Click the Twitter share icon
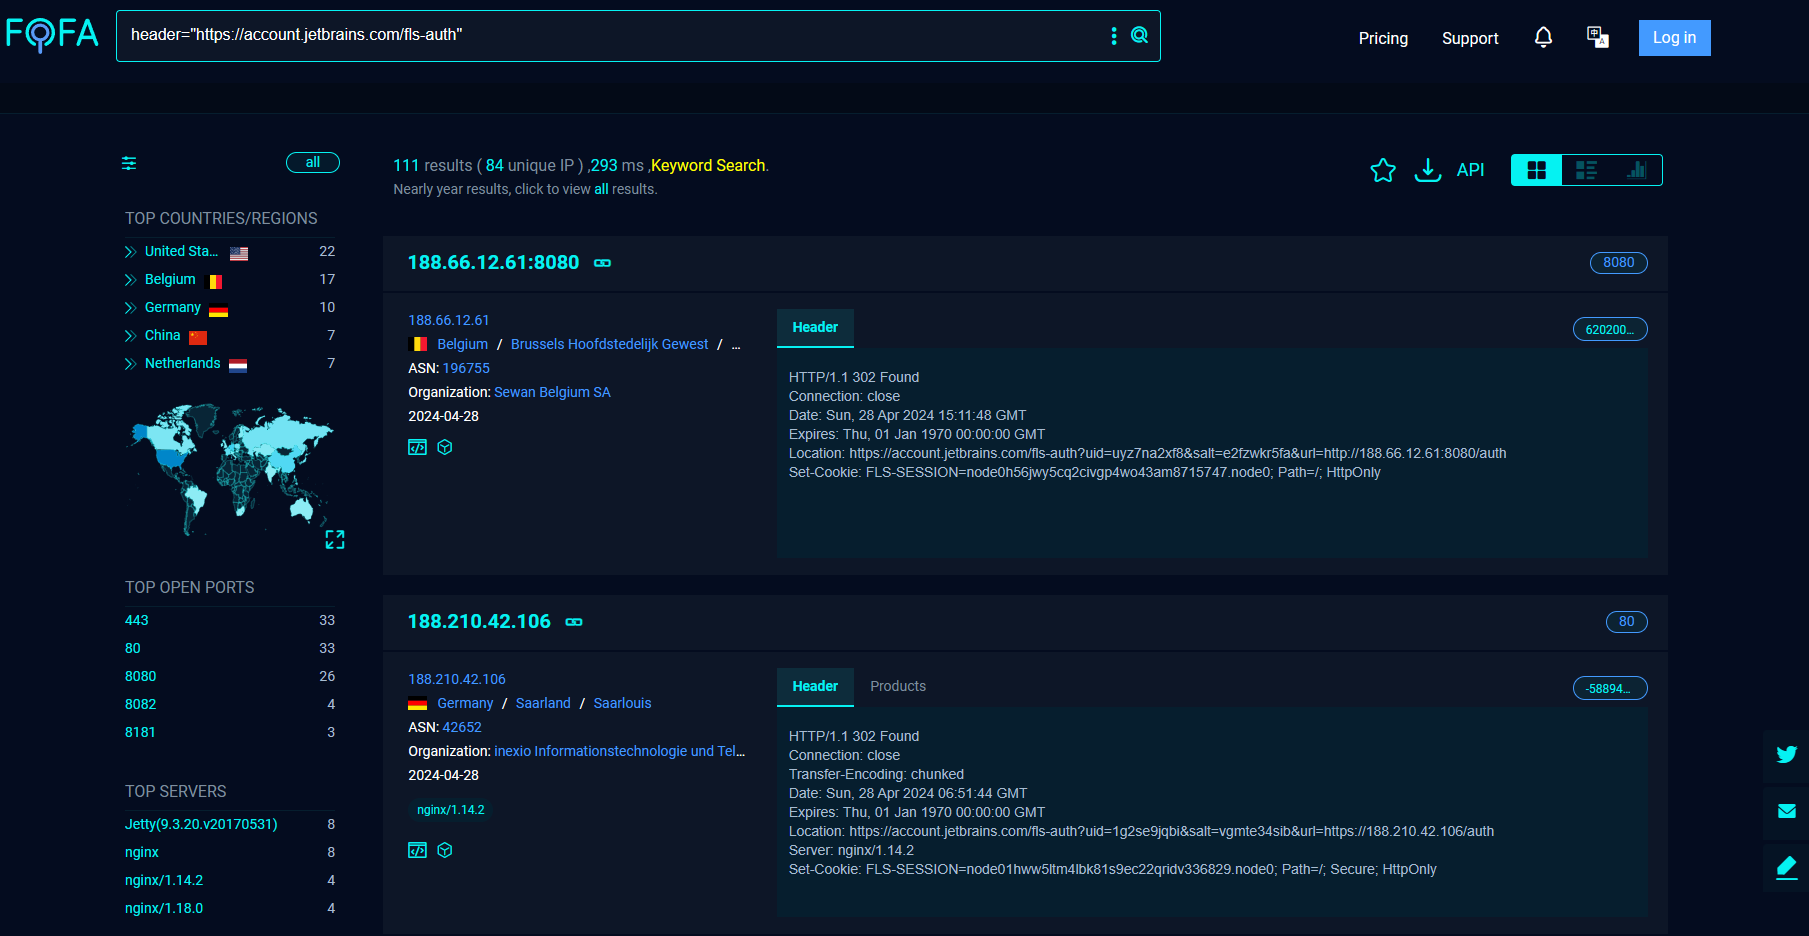 click(x=1786, y=755)
